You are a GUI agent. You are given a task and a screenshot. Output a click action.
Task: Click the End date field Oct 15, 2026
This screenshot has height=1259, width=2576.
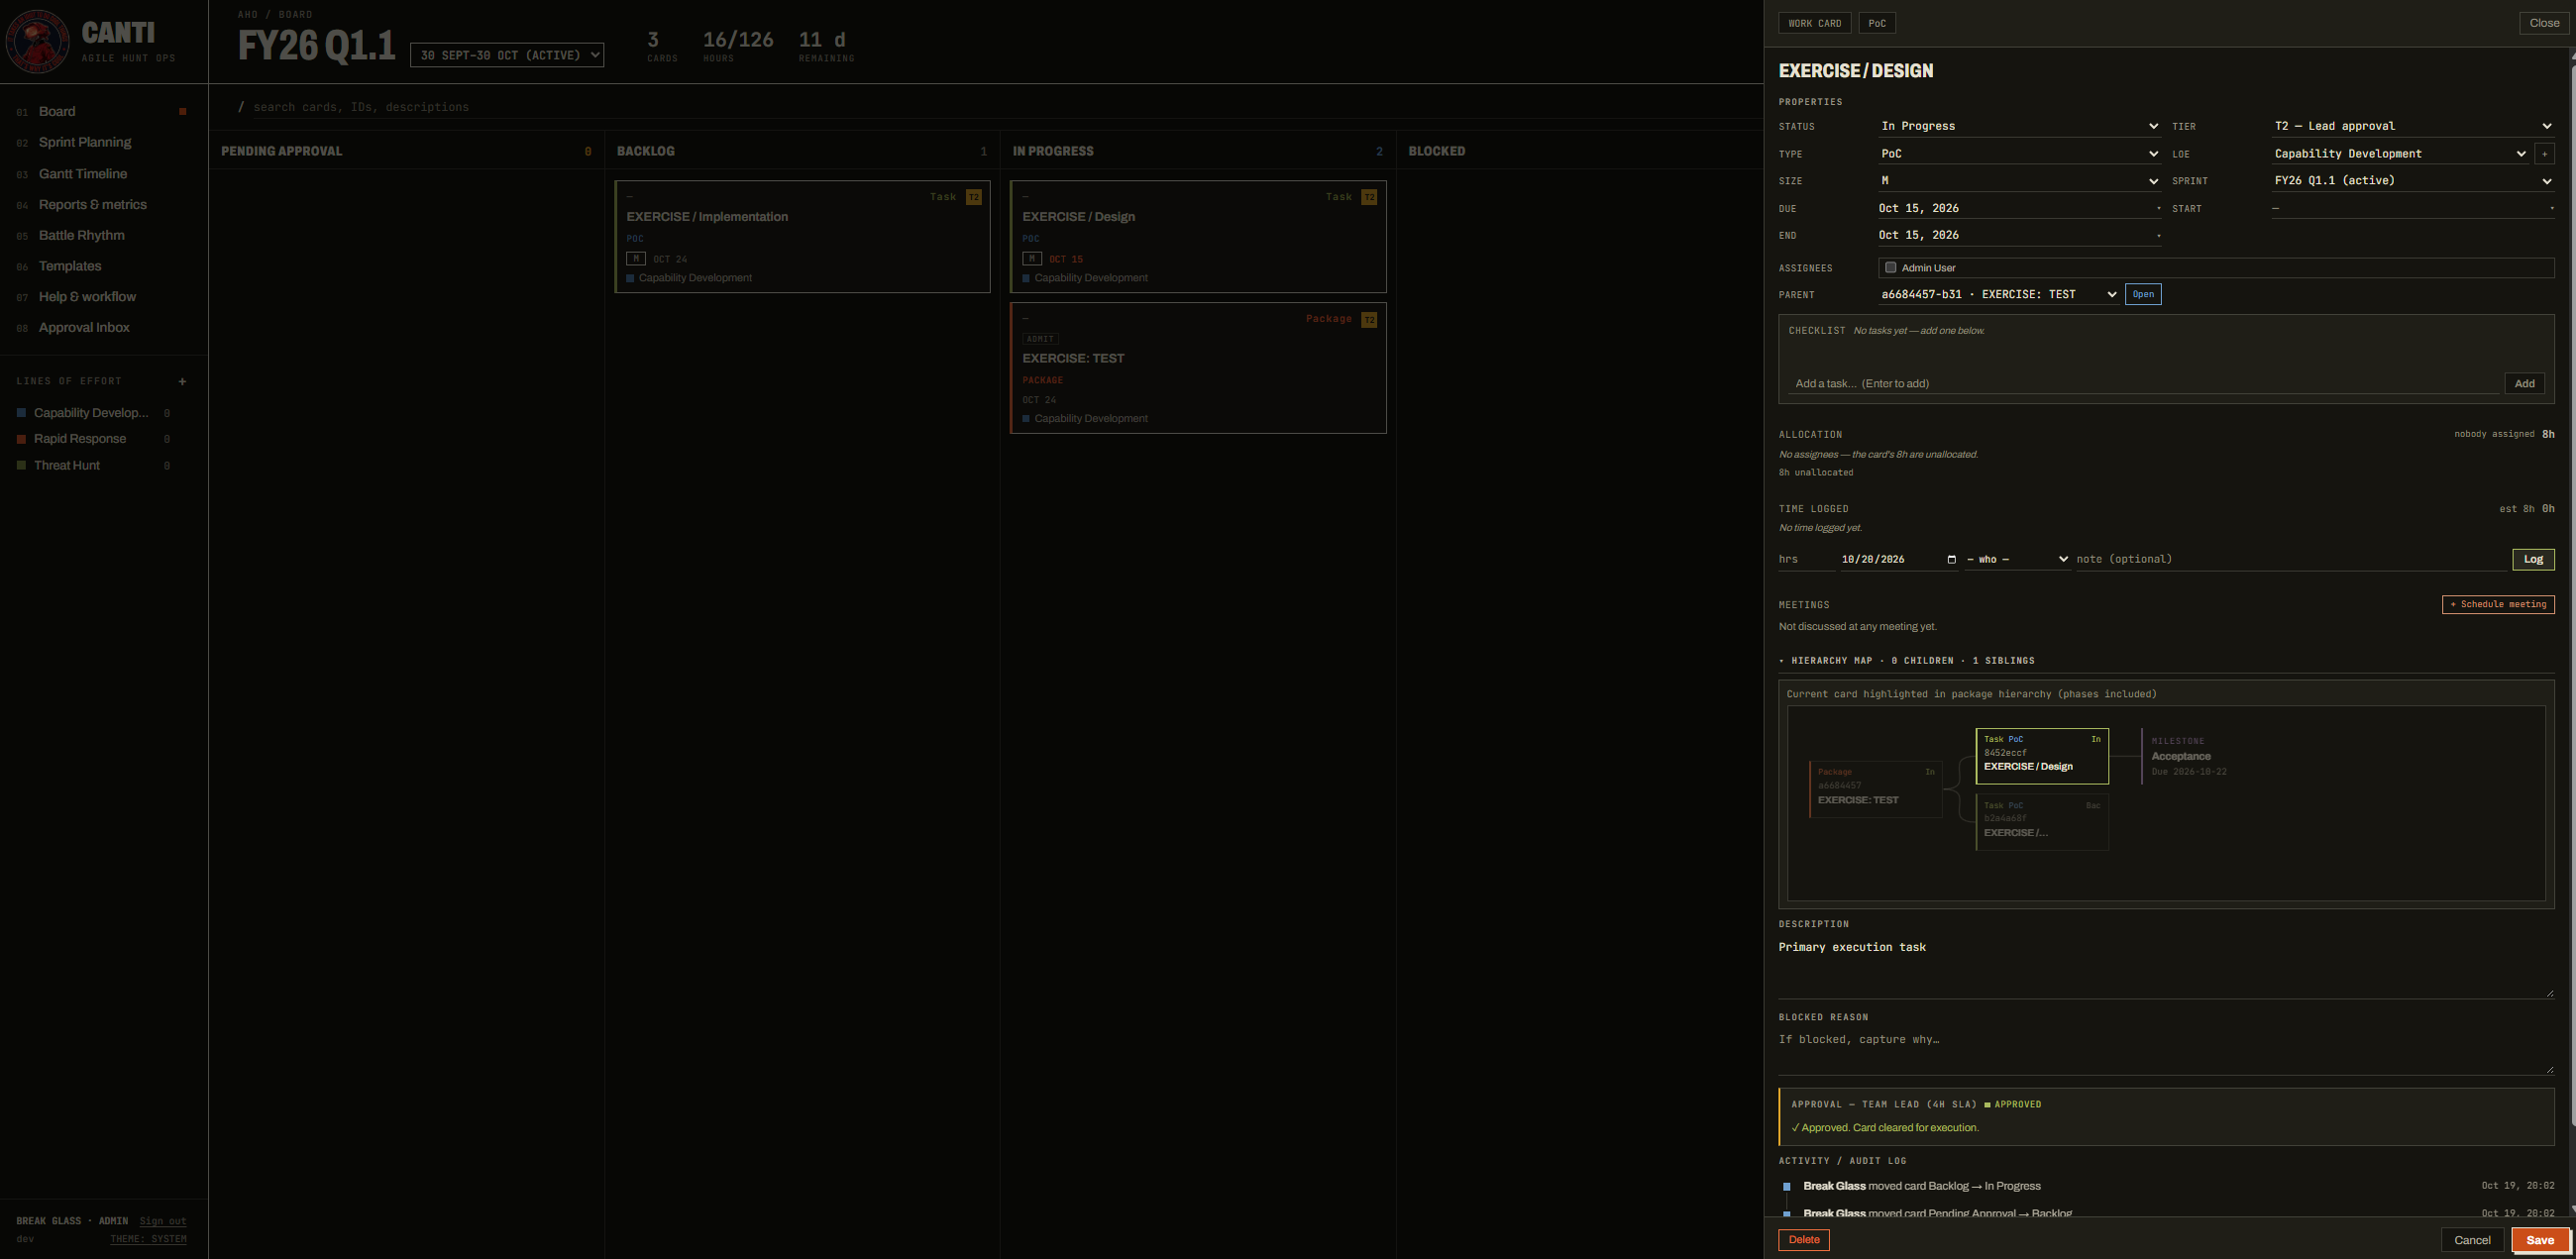point(2019,235)
